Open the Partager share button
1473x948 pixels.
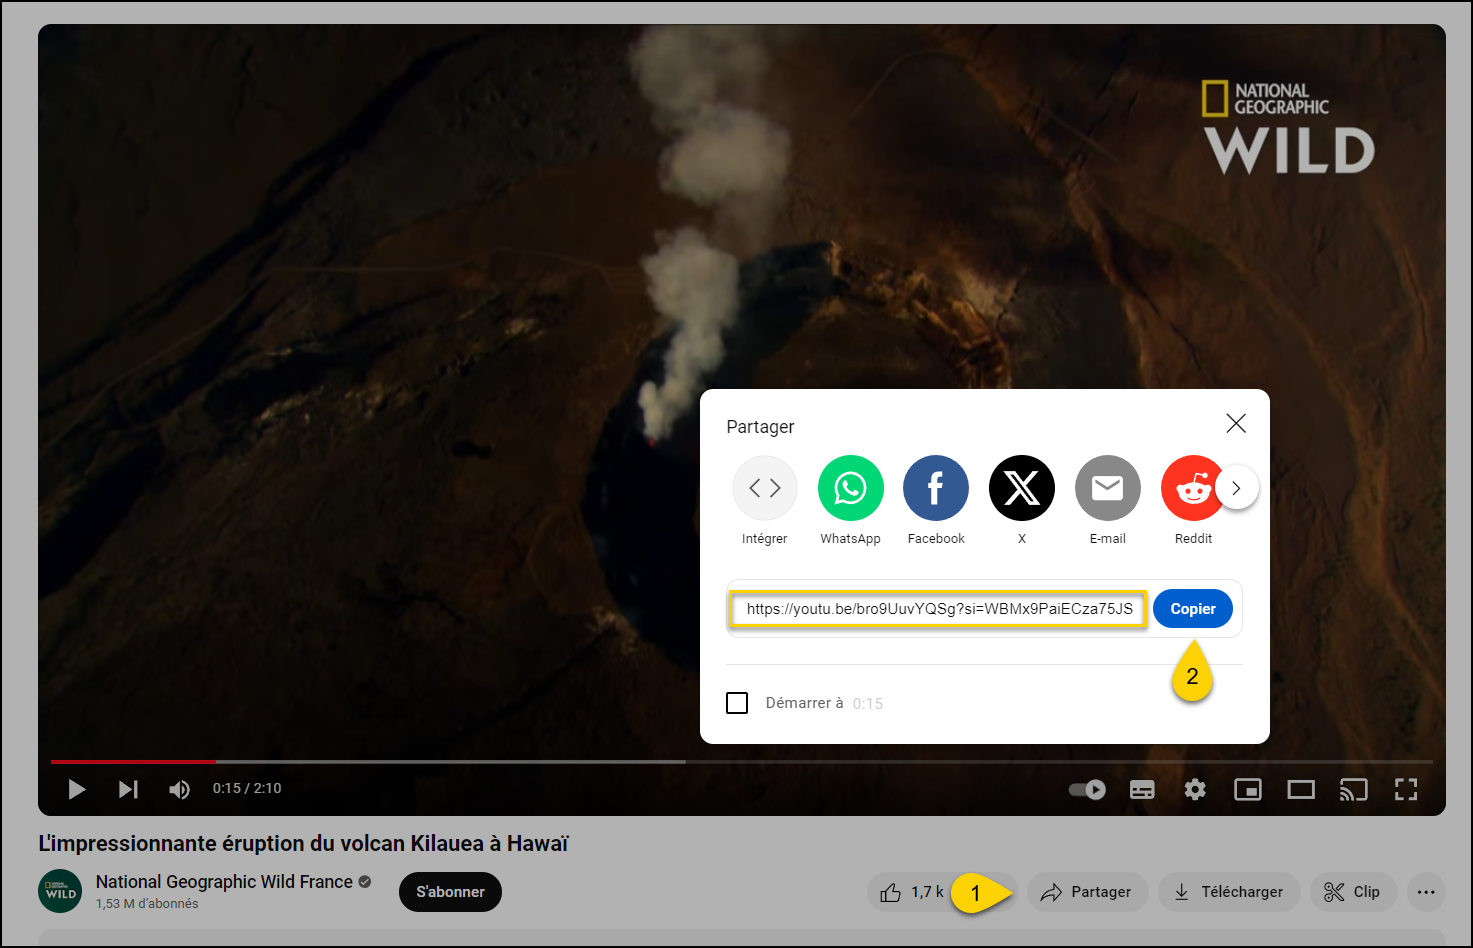tap(1086, 892)
